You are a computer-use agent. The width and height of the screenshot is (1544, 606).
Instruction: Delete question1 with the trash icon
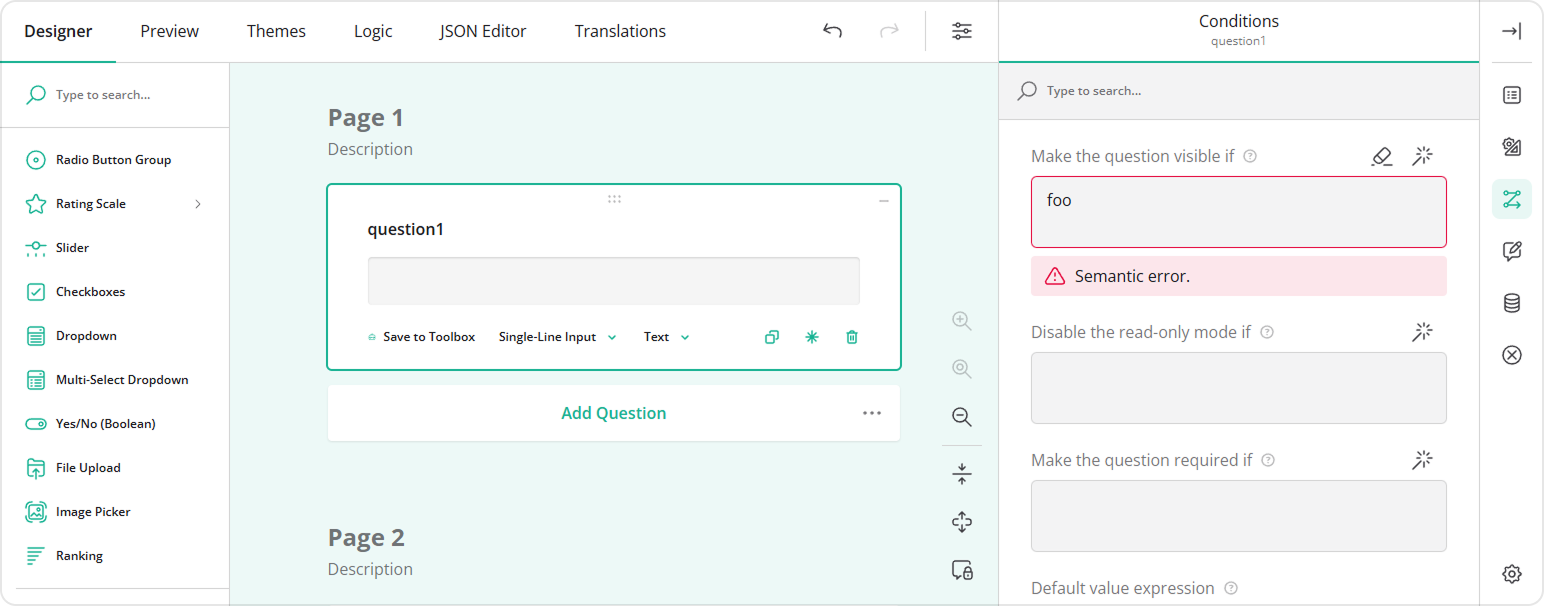851,337
